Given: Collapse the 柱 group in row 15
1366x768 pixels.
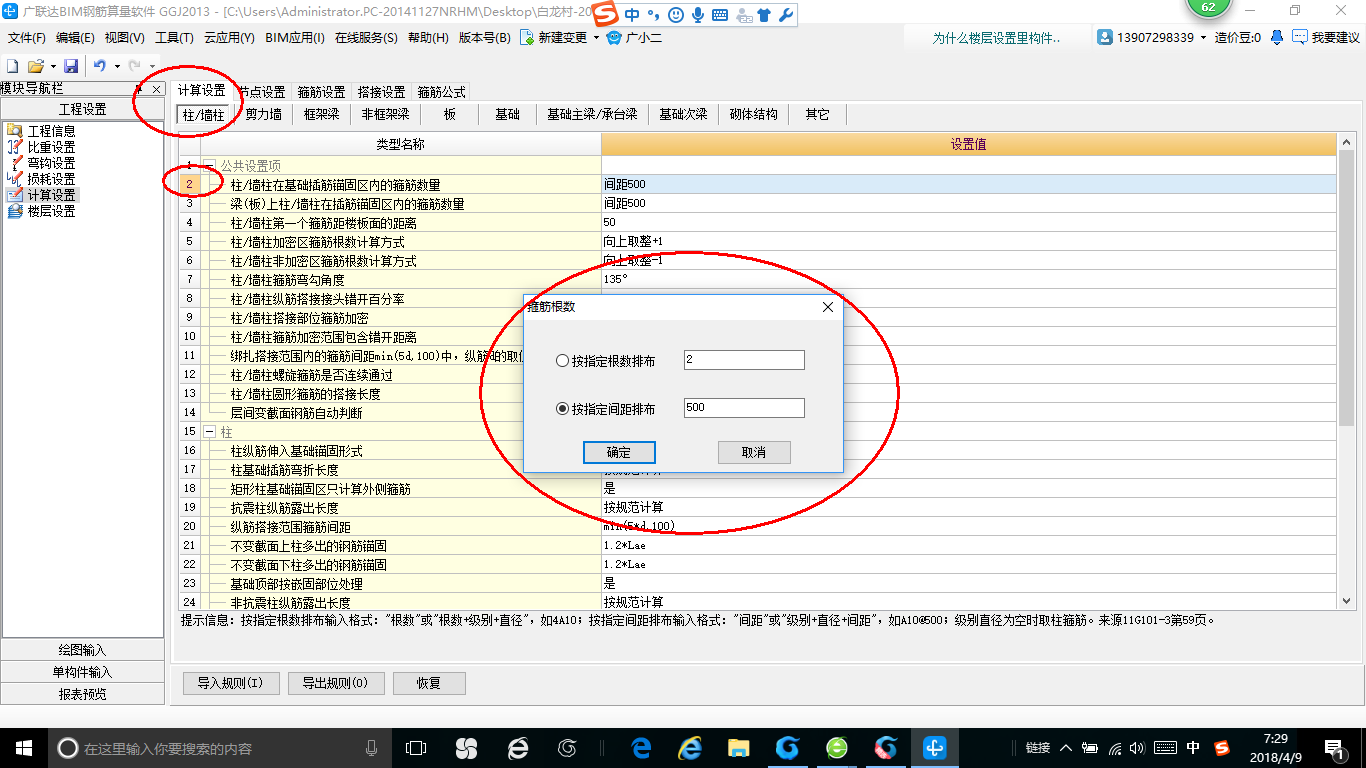Looking at the screenshot, I should (x=209, y=432).
